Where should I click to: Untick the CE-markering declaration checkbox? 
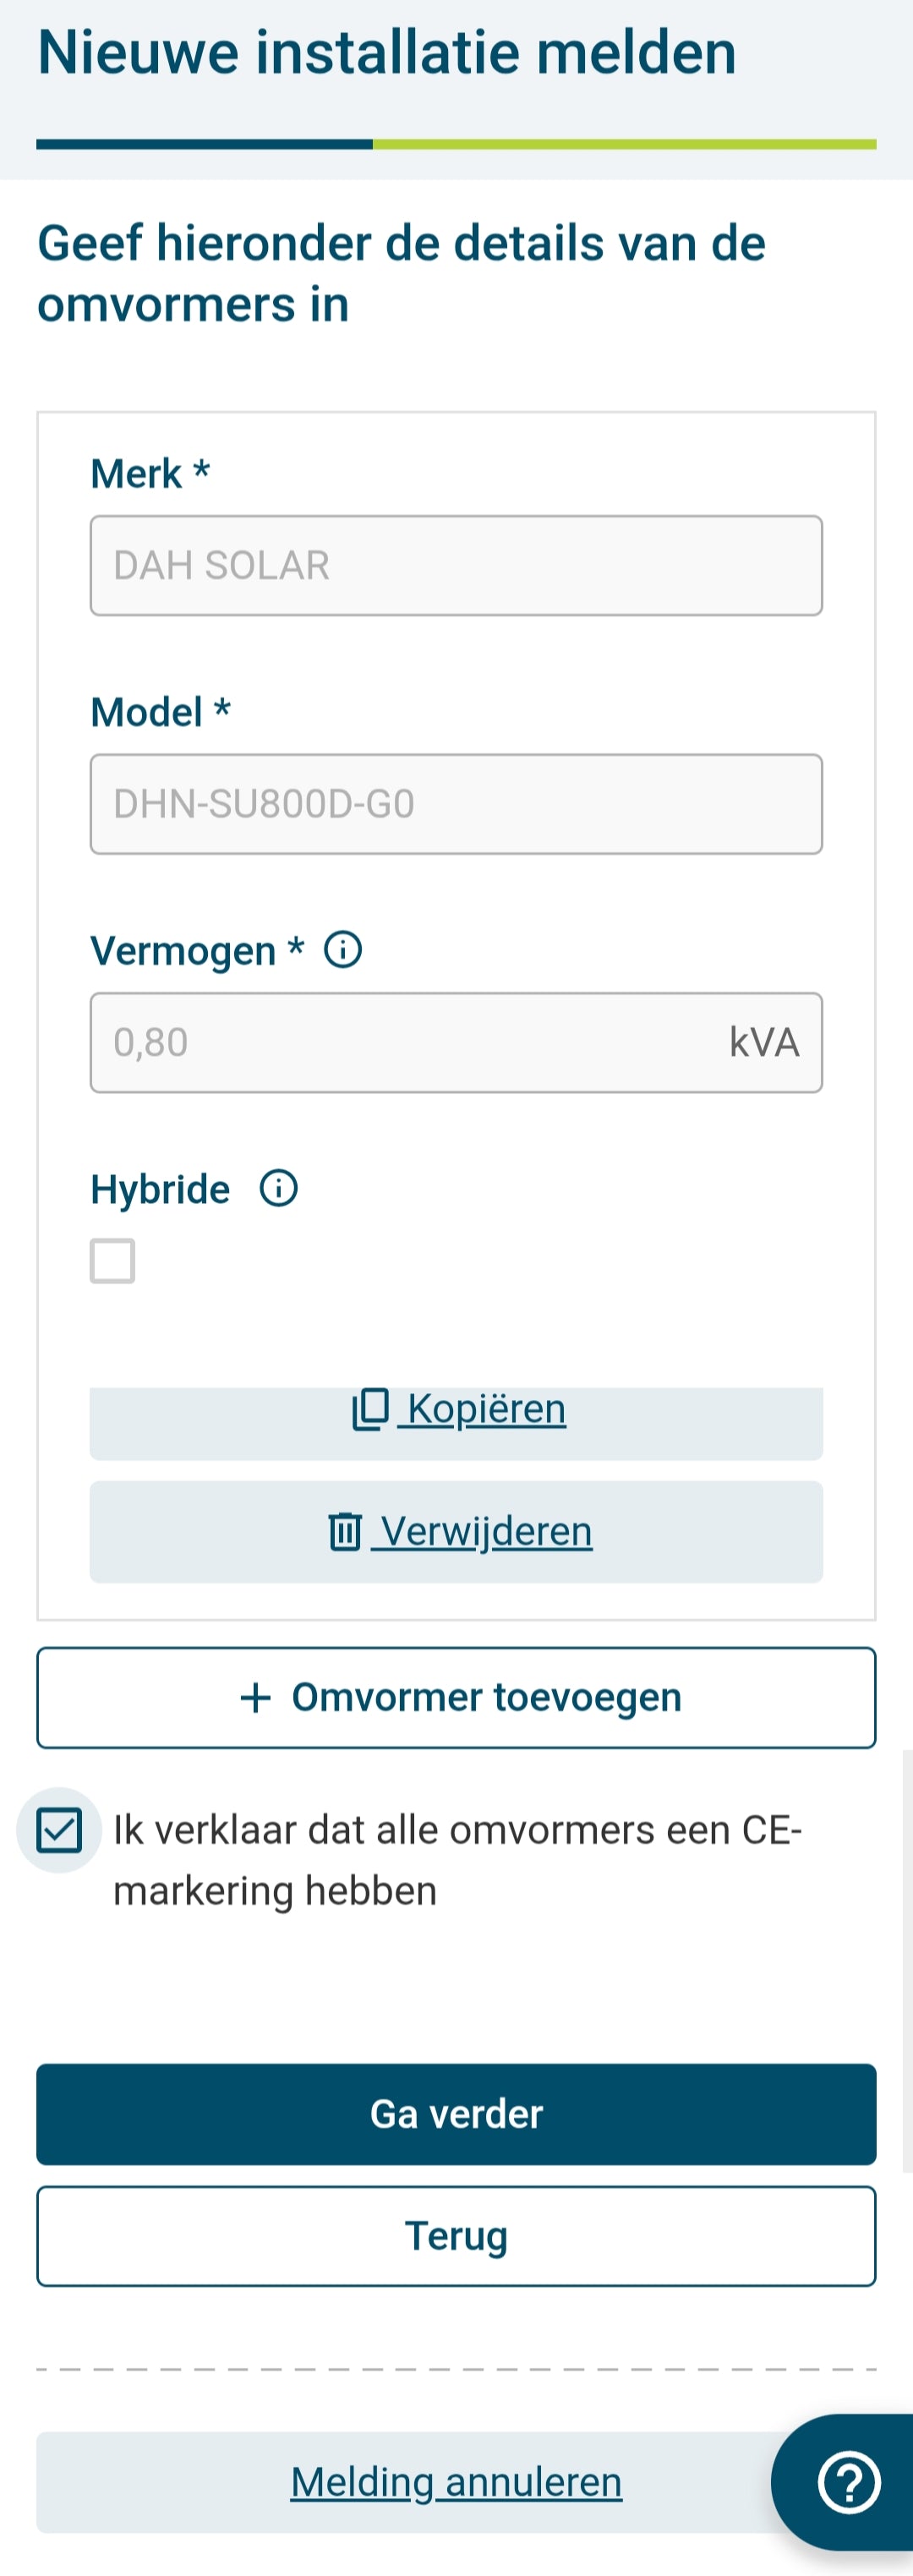point(59,1830)
